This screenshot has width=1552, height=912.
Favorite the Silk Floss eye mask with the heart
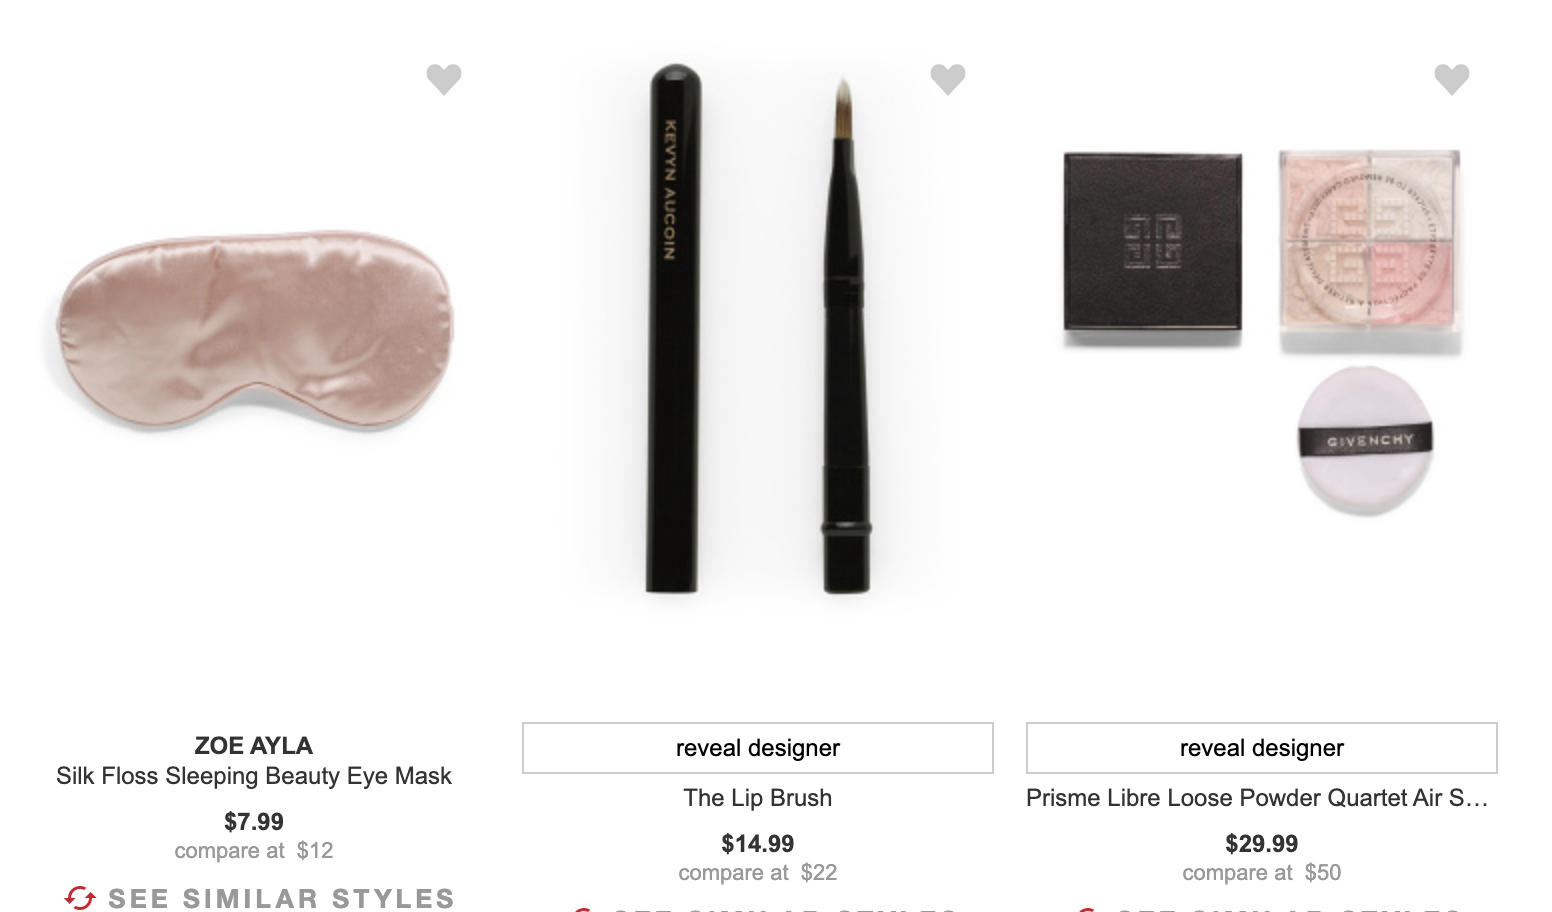coord(444,79)
